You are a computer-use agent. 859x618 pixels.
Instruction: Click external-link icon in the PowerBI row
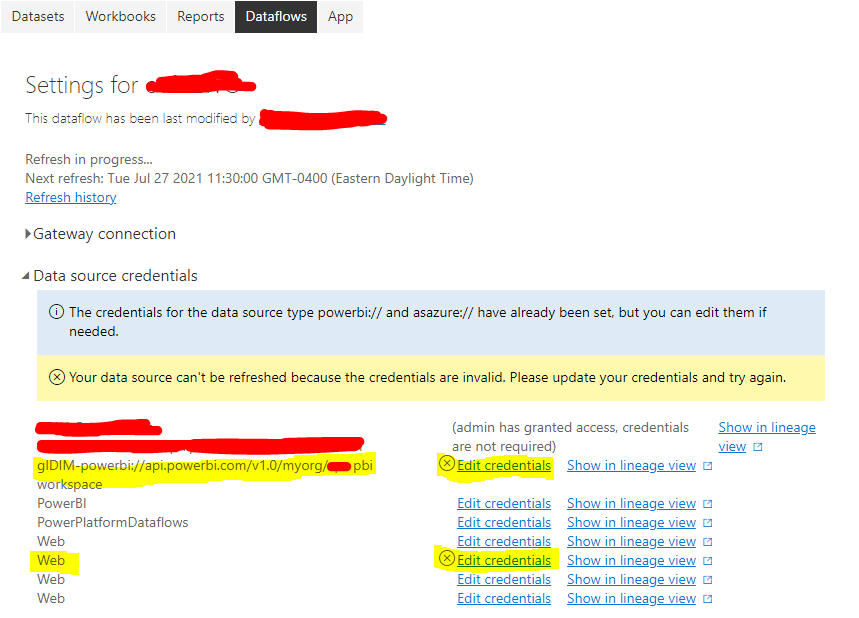[708, 503]
